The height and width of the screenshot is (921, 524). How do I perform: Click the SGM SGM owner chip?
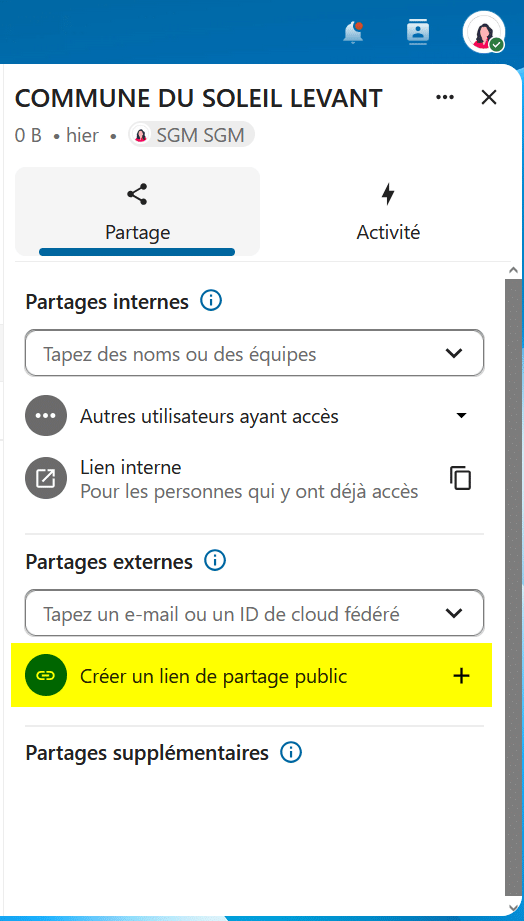point(192,135)
